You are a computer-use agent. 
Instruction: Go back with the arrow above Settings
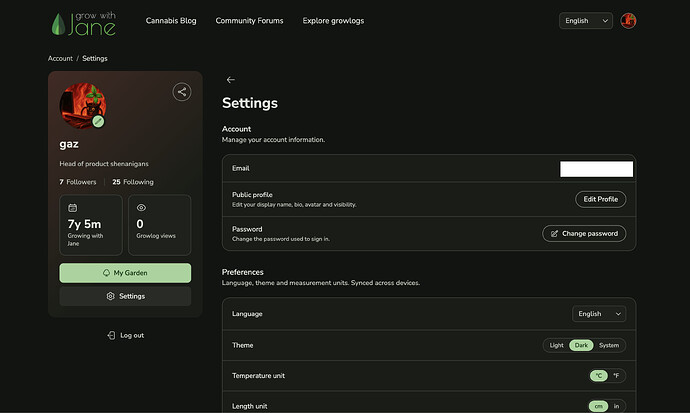pos(230,80)
